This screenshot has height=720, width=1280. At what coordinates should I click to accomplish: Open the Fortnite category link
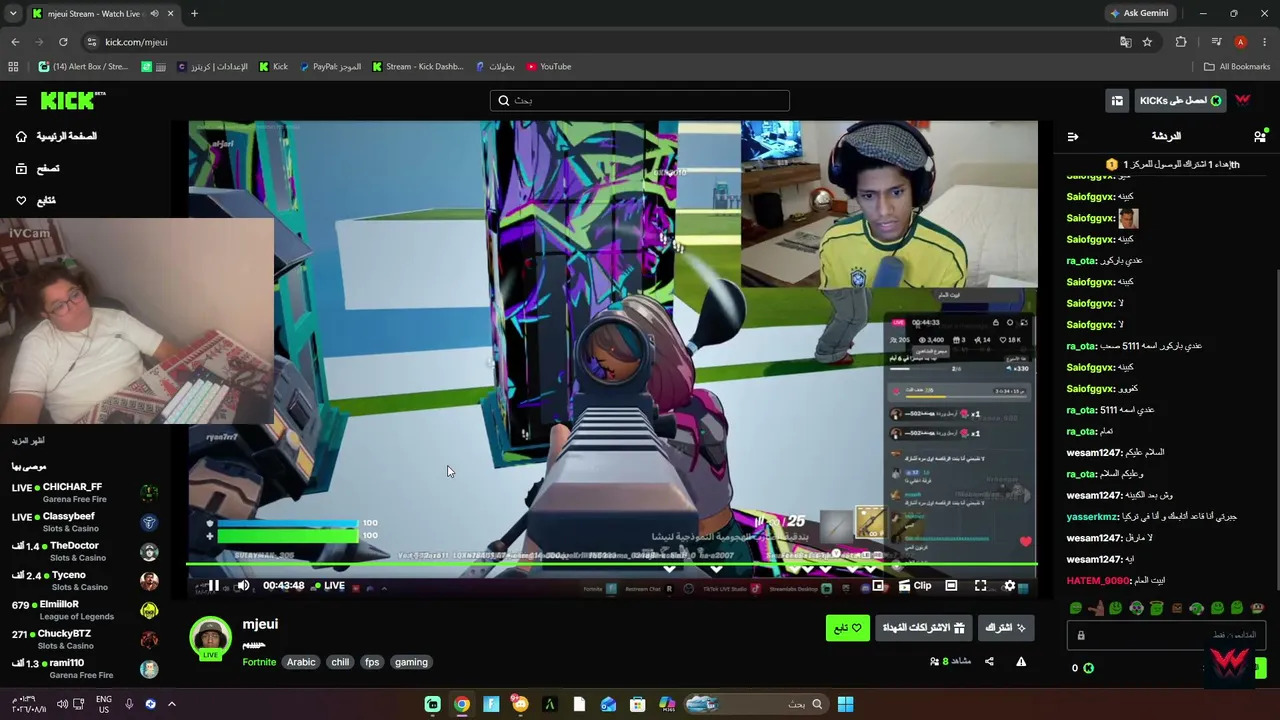click(259, 662)
